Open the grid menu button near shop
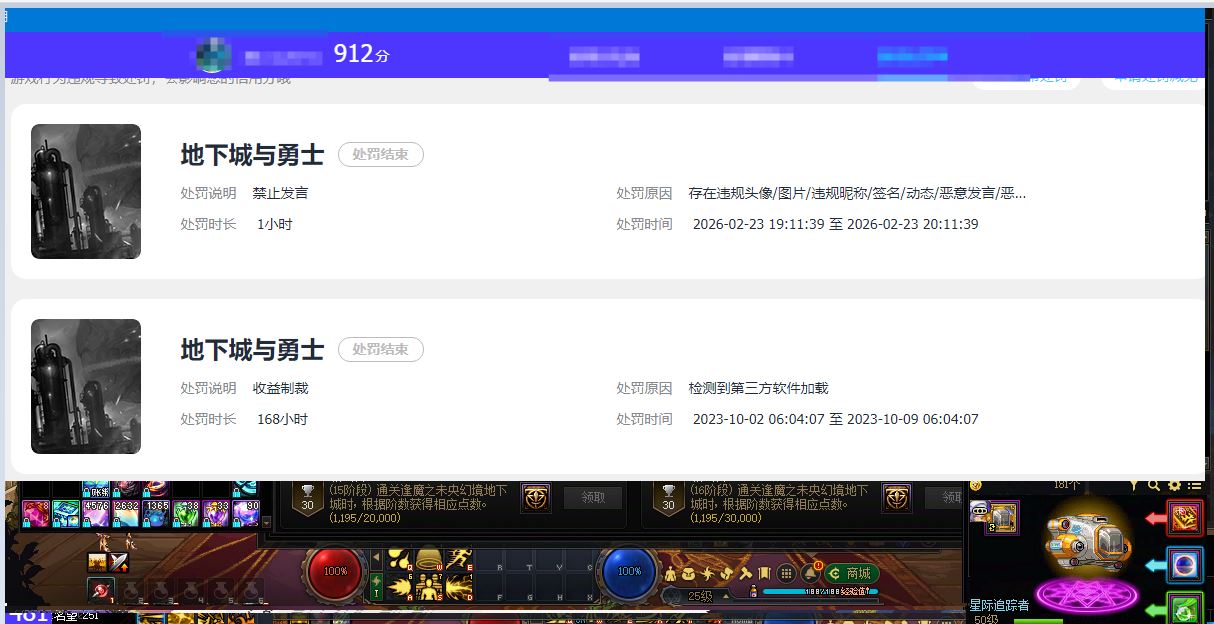1214x624 pixels. tap(786, 573)
